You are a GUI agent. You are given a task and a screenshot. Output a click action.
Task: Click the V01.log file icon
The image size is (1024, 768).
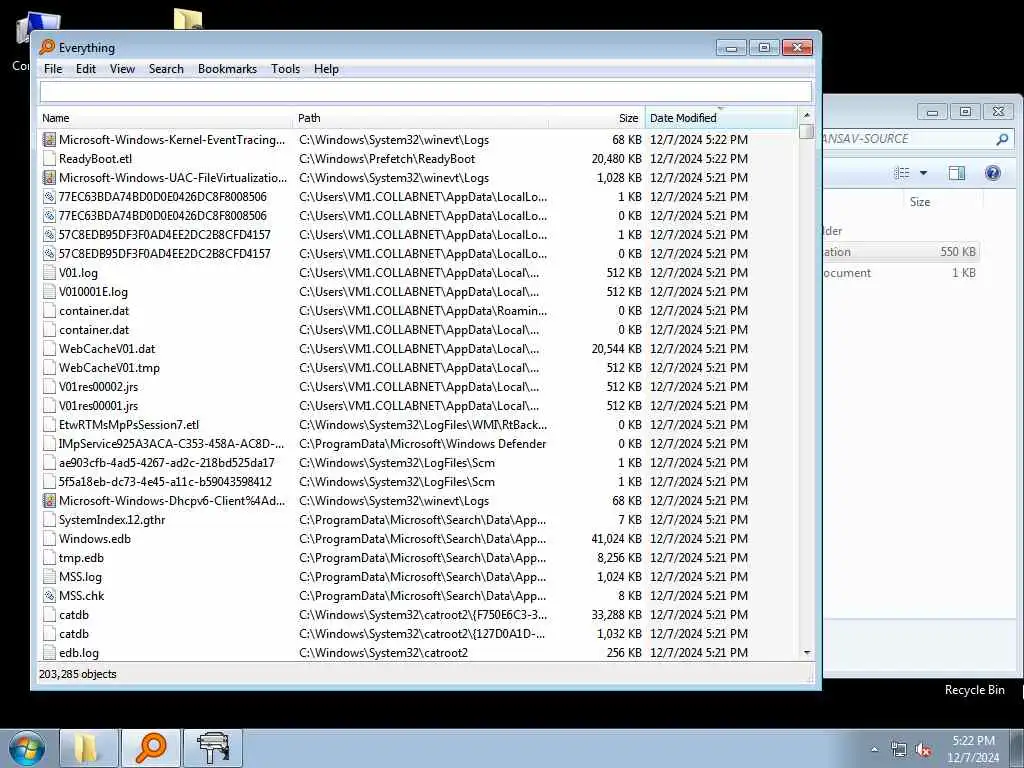(x=49, y=272)
